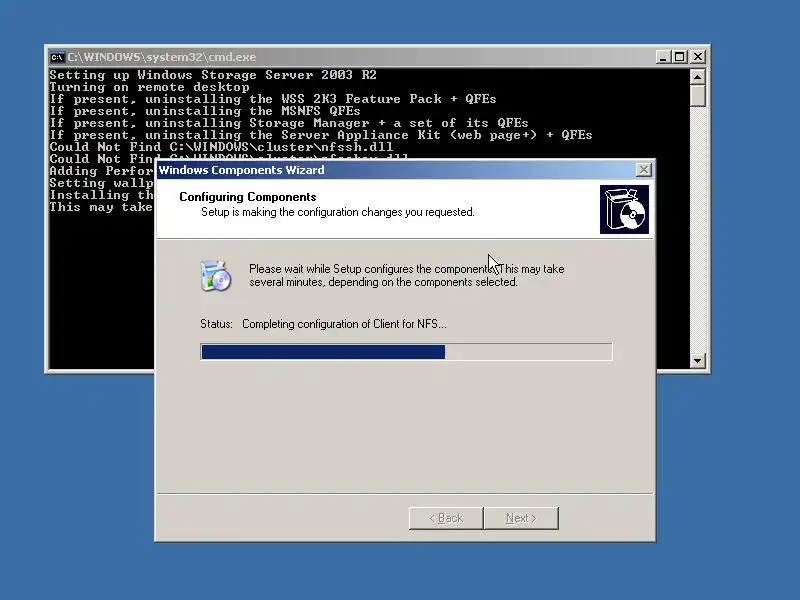Click the grayed-out Back button
Image resolution: width=800 pixels, height=600 pixels.
tap(446, 518)
